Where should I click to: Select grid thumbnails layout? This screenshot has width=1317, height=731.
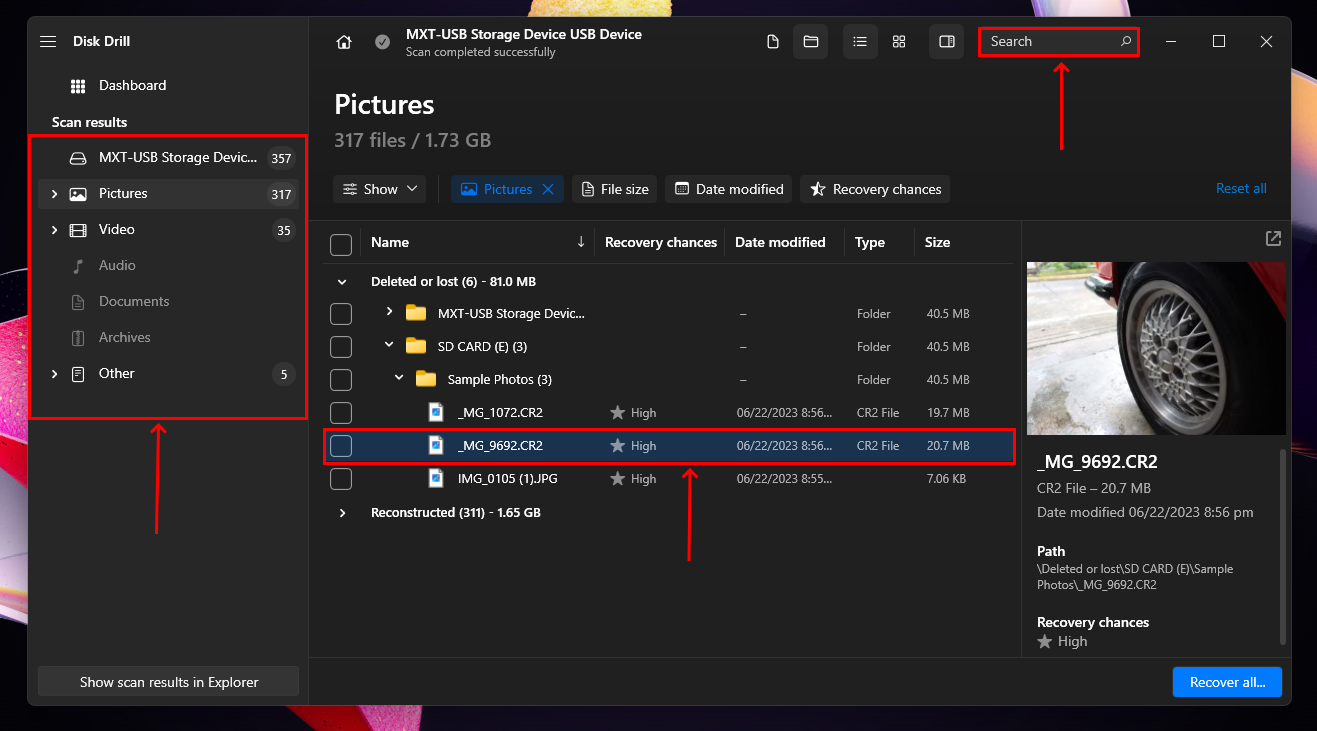click(899, 42)
